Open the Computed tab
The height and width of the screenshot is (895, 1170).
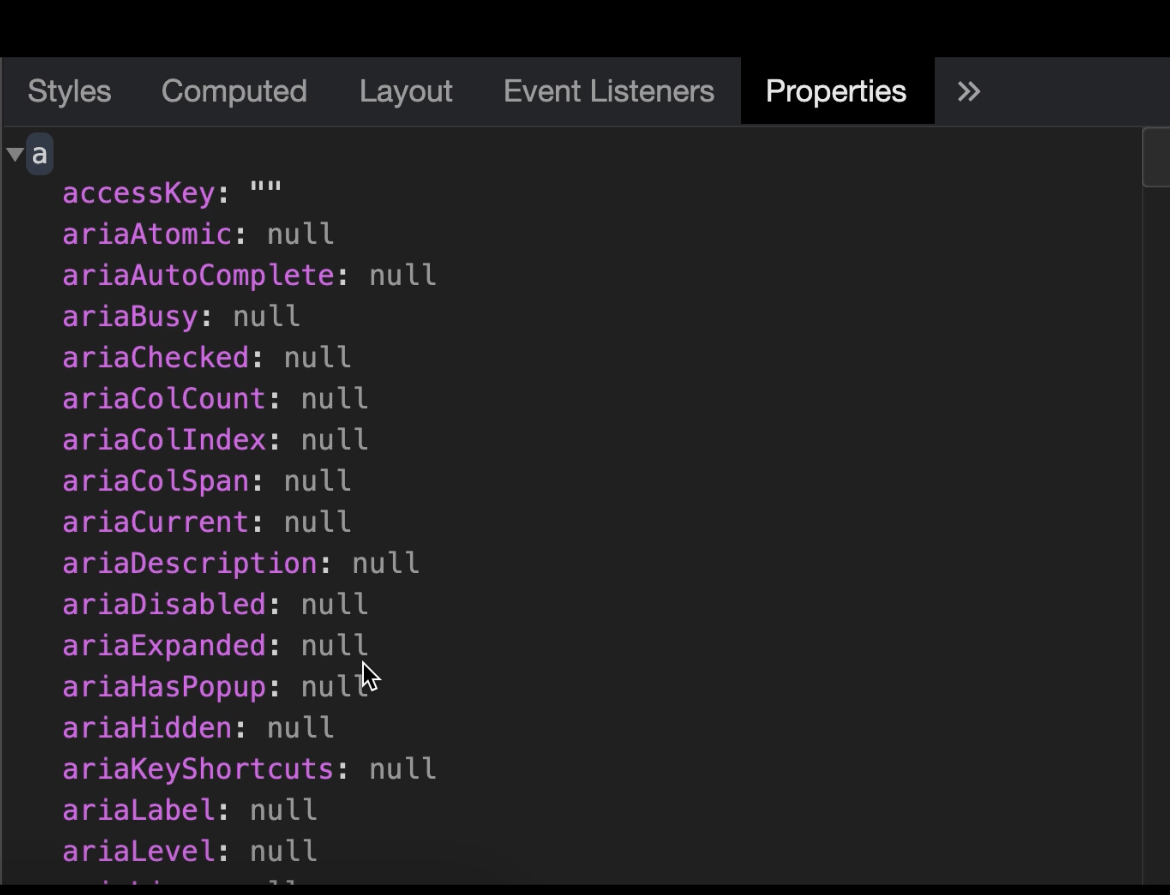coord(234,91)
